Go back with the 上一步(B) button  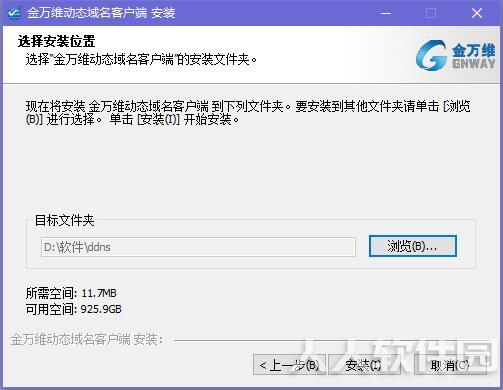coord(289,365)
